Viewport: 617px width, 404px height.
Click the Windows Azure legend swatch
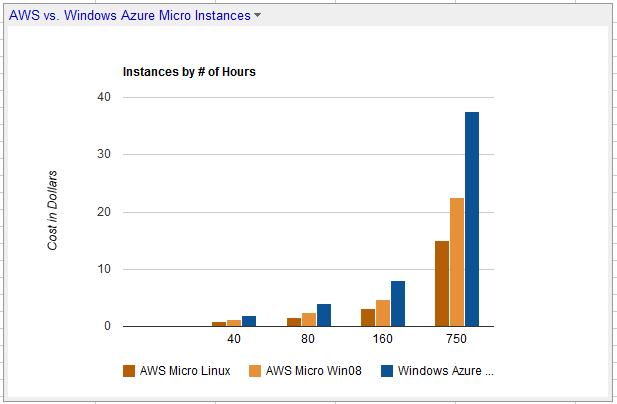pyautogui.click(x=387, y=371)
